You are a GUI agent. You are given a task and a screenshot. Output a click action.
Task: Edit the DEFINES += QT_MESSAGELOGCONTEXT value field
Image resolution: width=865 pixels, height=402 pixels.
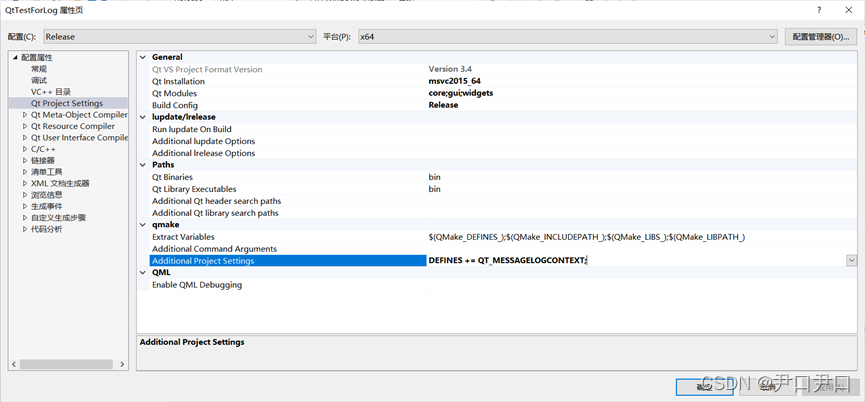tap(636, 261)
